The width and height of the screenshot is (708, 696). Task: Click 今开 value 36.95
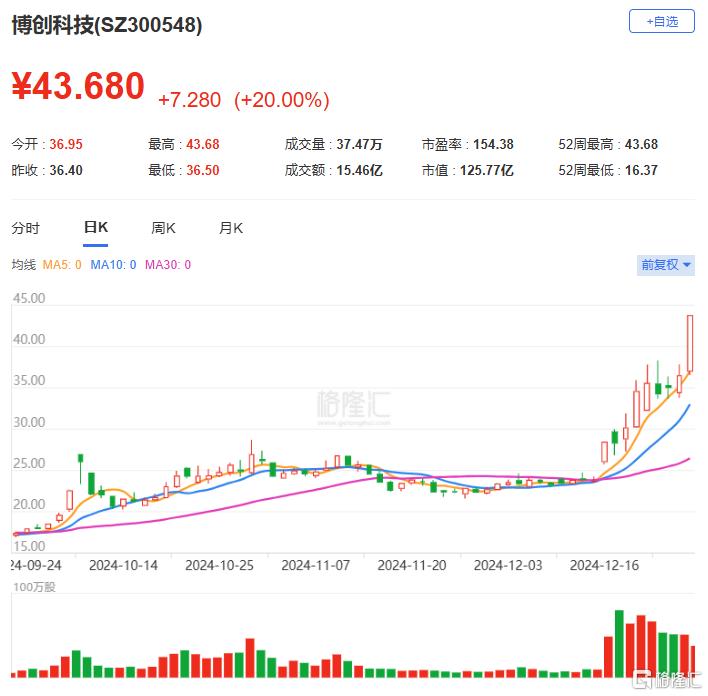66,145
